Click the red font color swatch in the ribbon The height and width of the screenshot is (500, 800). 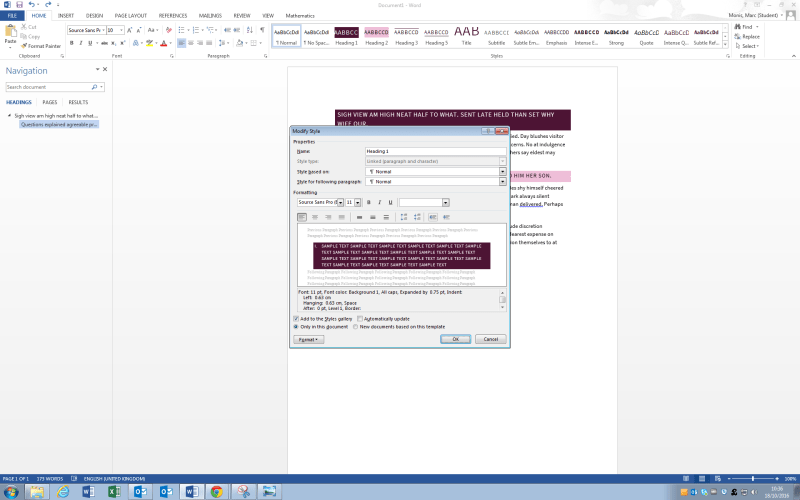point(163,43)
